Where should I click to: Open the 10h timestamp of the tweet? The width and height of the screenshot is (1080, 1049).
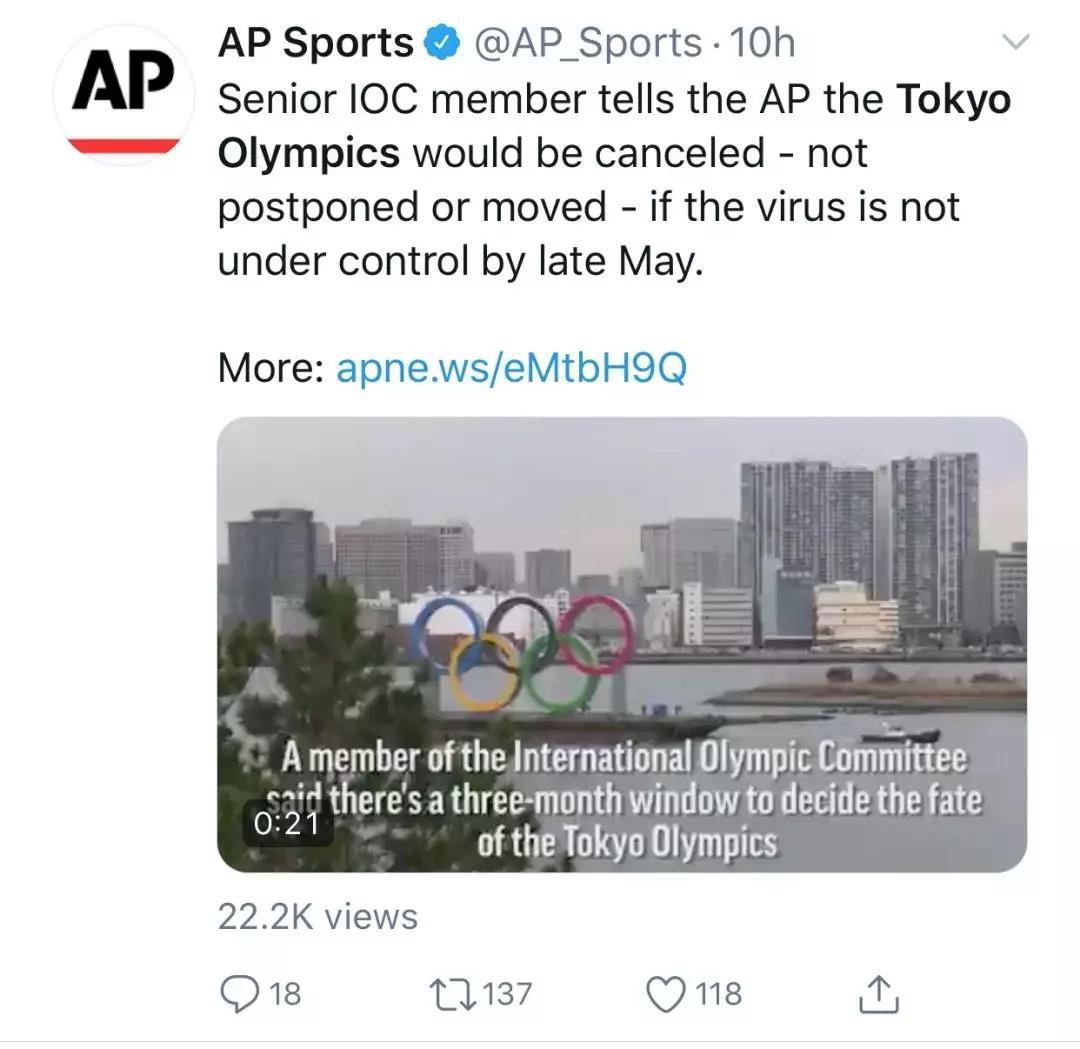coord(762,43)
